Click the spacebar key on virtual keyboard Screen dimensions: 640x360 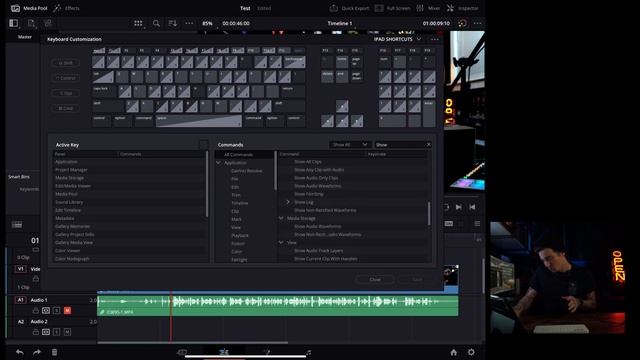pos(199,121)
